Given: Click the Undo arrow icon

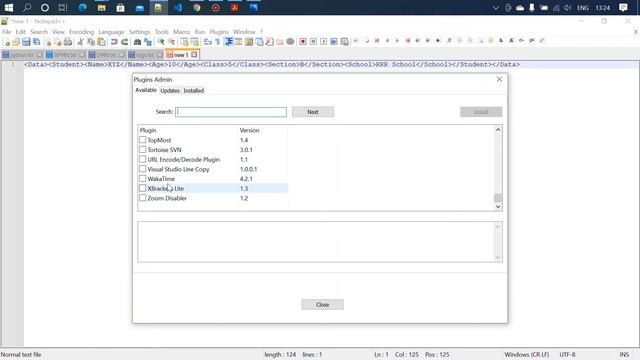Looking at the screenshot, I should [114, 42].
